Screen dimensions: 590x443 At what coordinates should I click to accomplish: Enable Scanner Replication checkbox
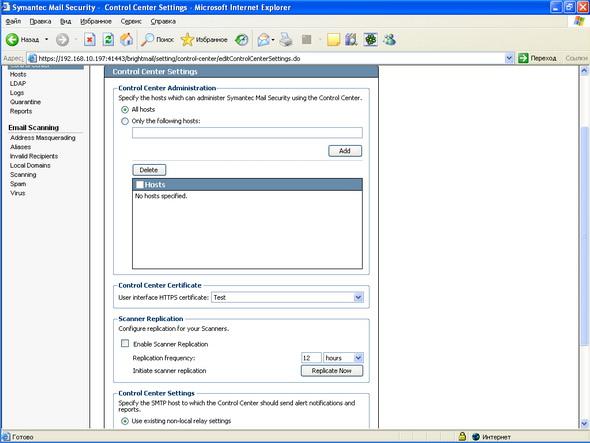[125, 343]
